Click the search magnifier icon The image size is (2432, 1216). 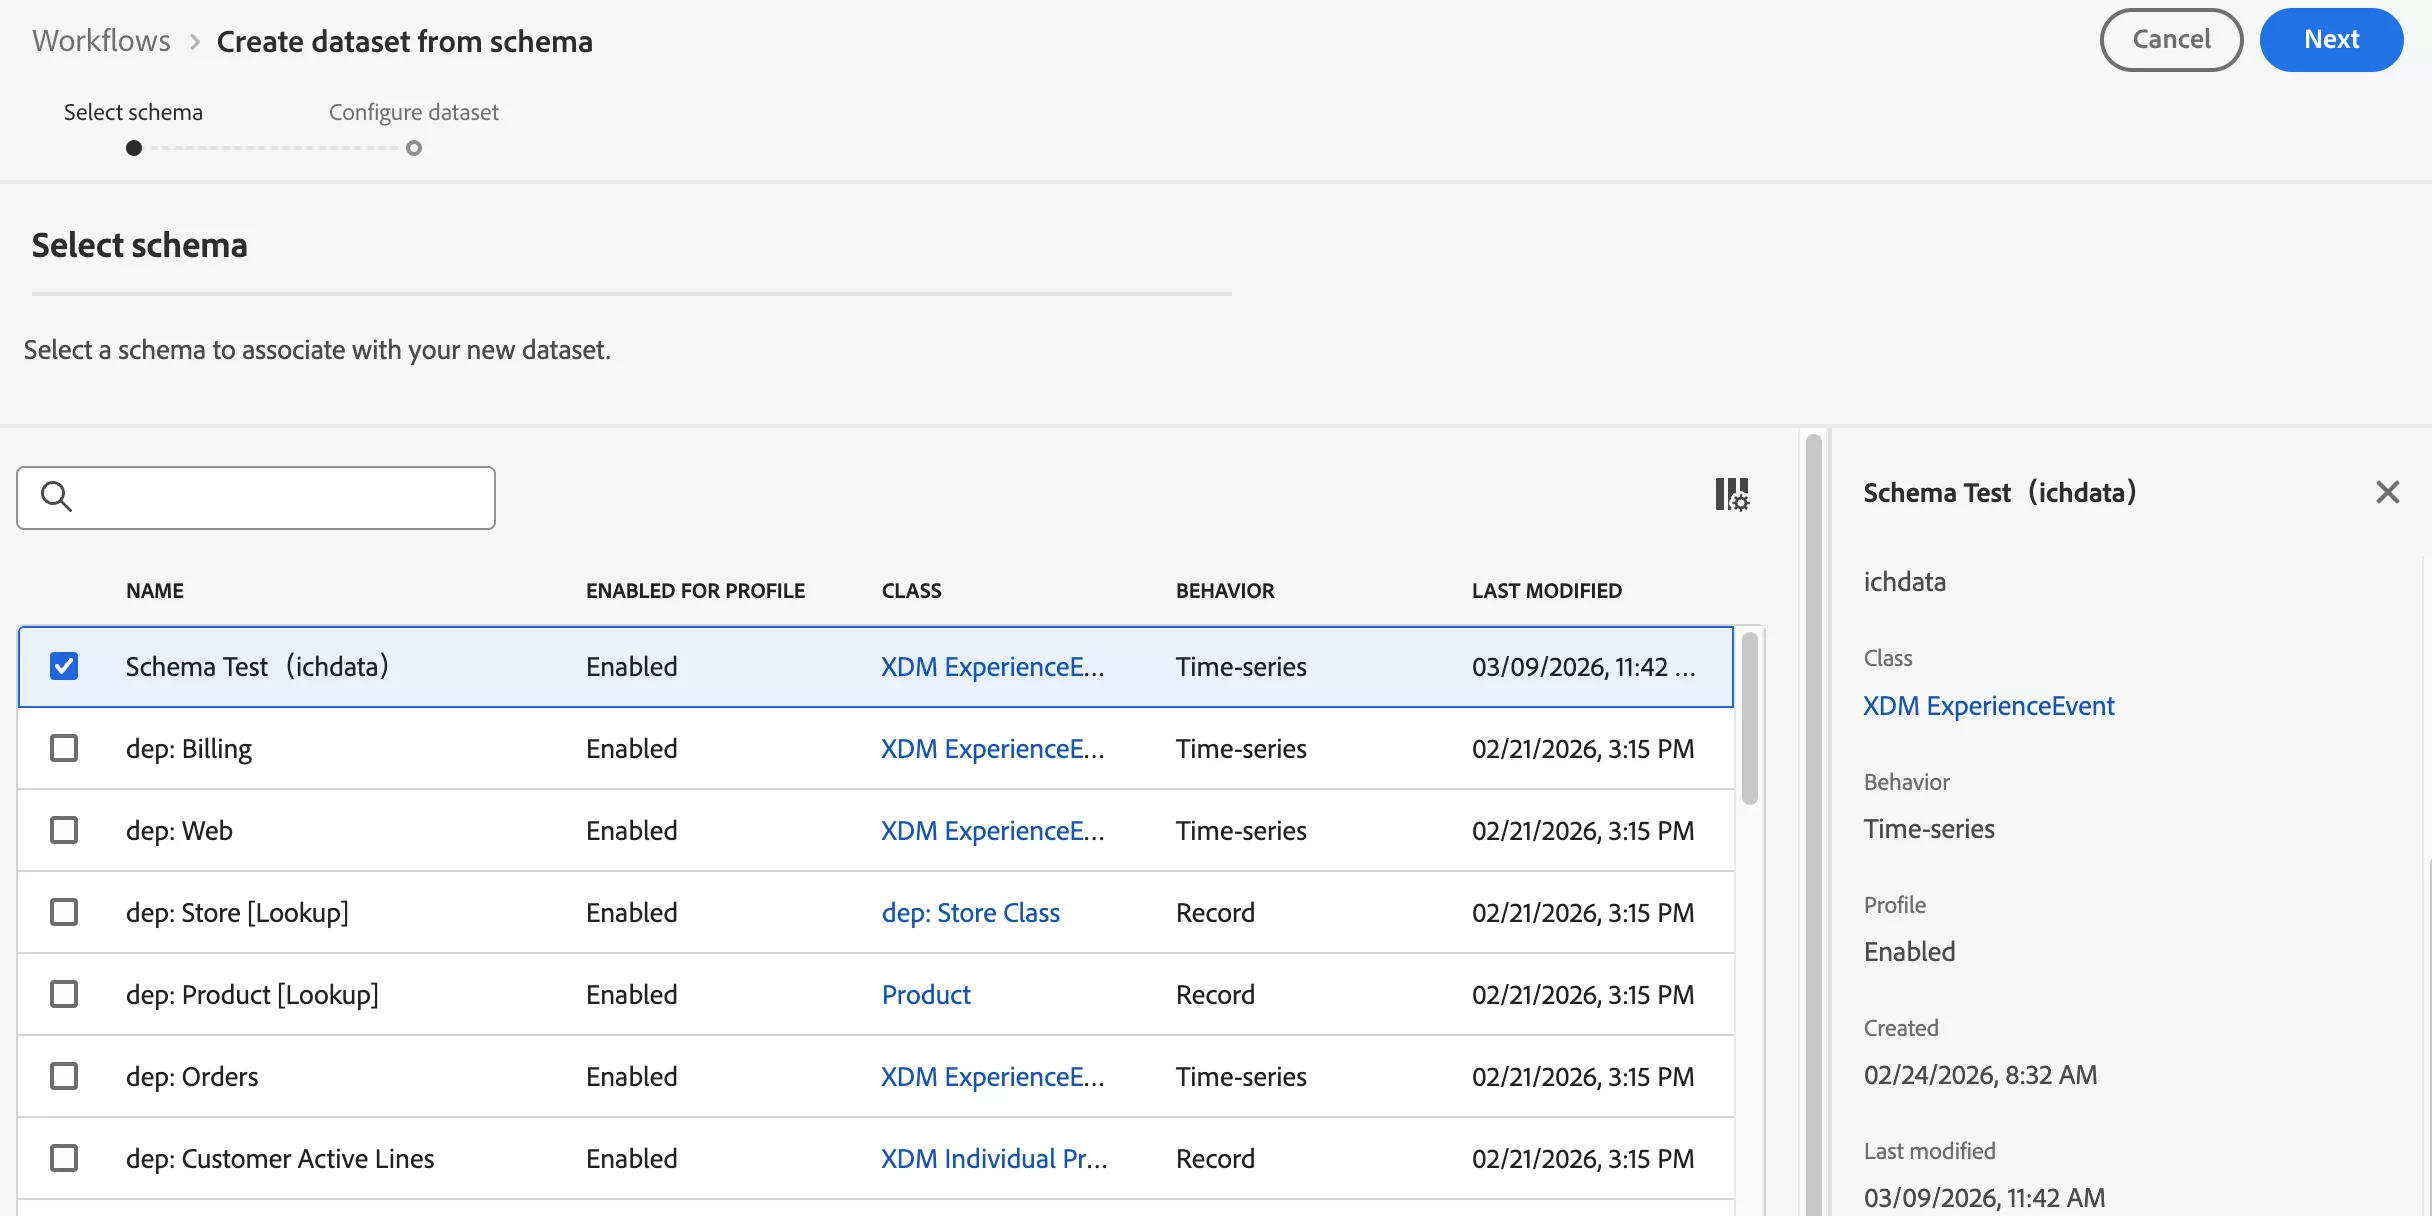click(x=56, y=497)
